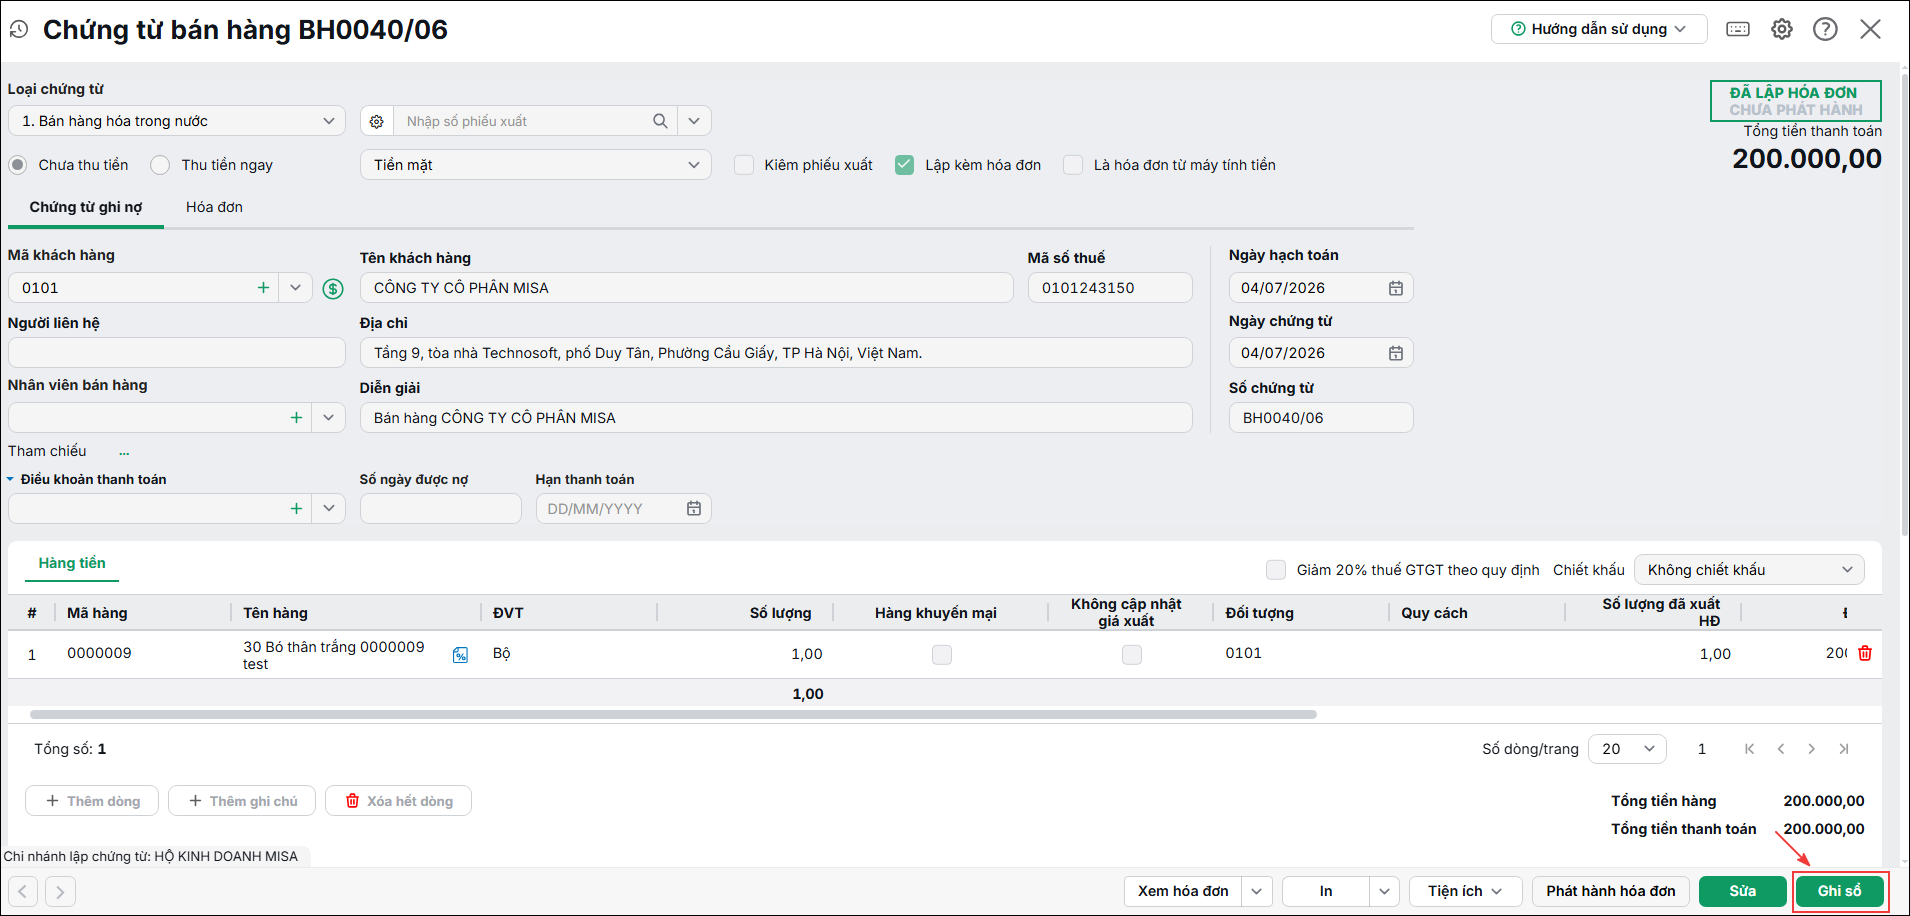Click the In print button
This screenshot has height=916, width=1910.
click(x=1326, y=891)
